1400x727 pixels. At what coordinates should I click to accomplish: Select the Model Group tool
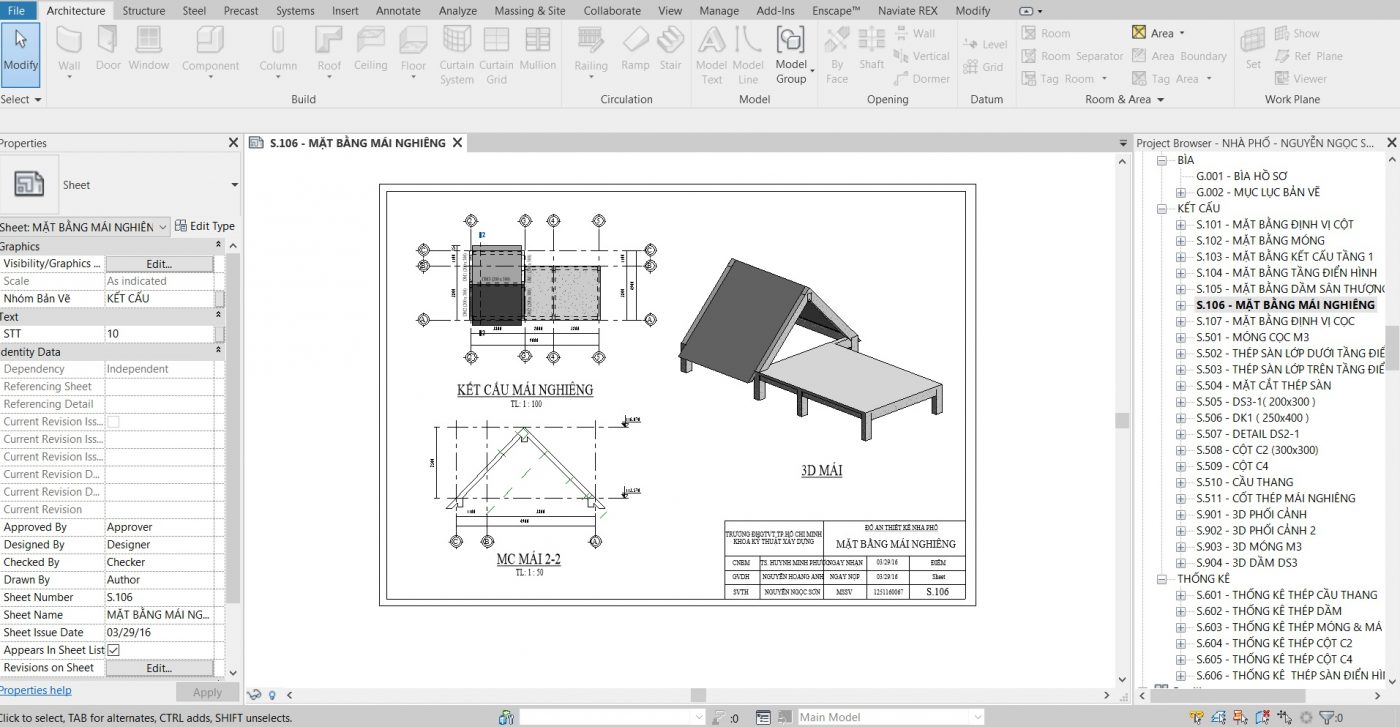click(791, 53)
